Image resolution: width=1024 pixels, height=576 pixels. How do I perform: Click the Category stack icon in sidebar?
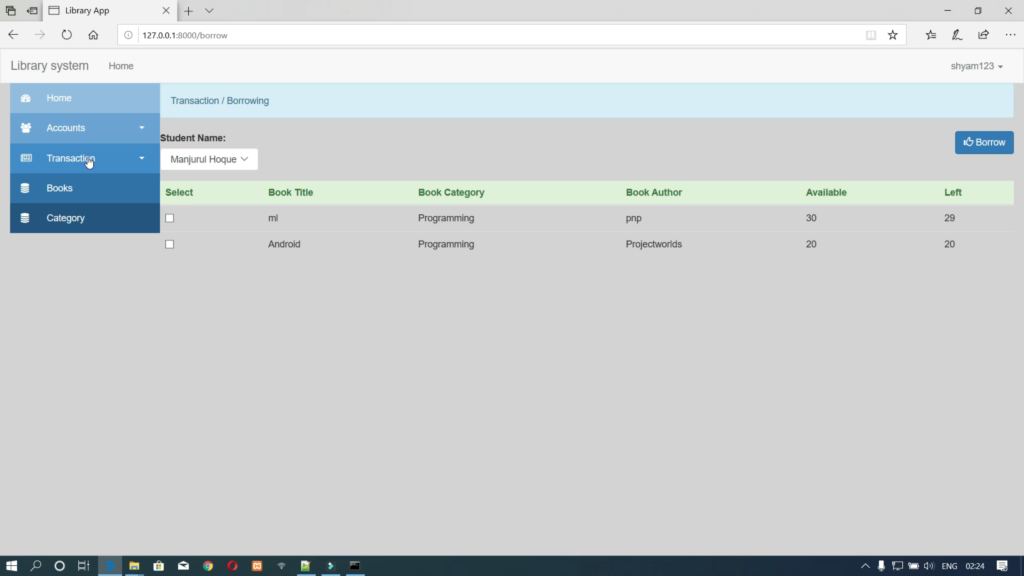click(25, 218)
